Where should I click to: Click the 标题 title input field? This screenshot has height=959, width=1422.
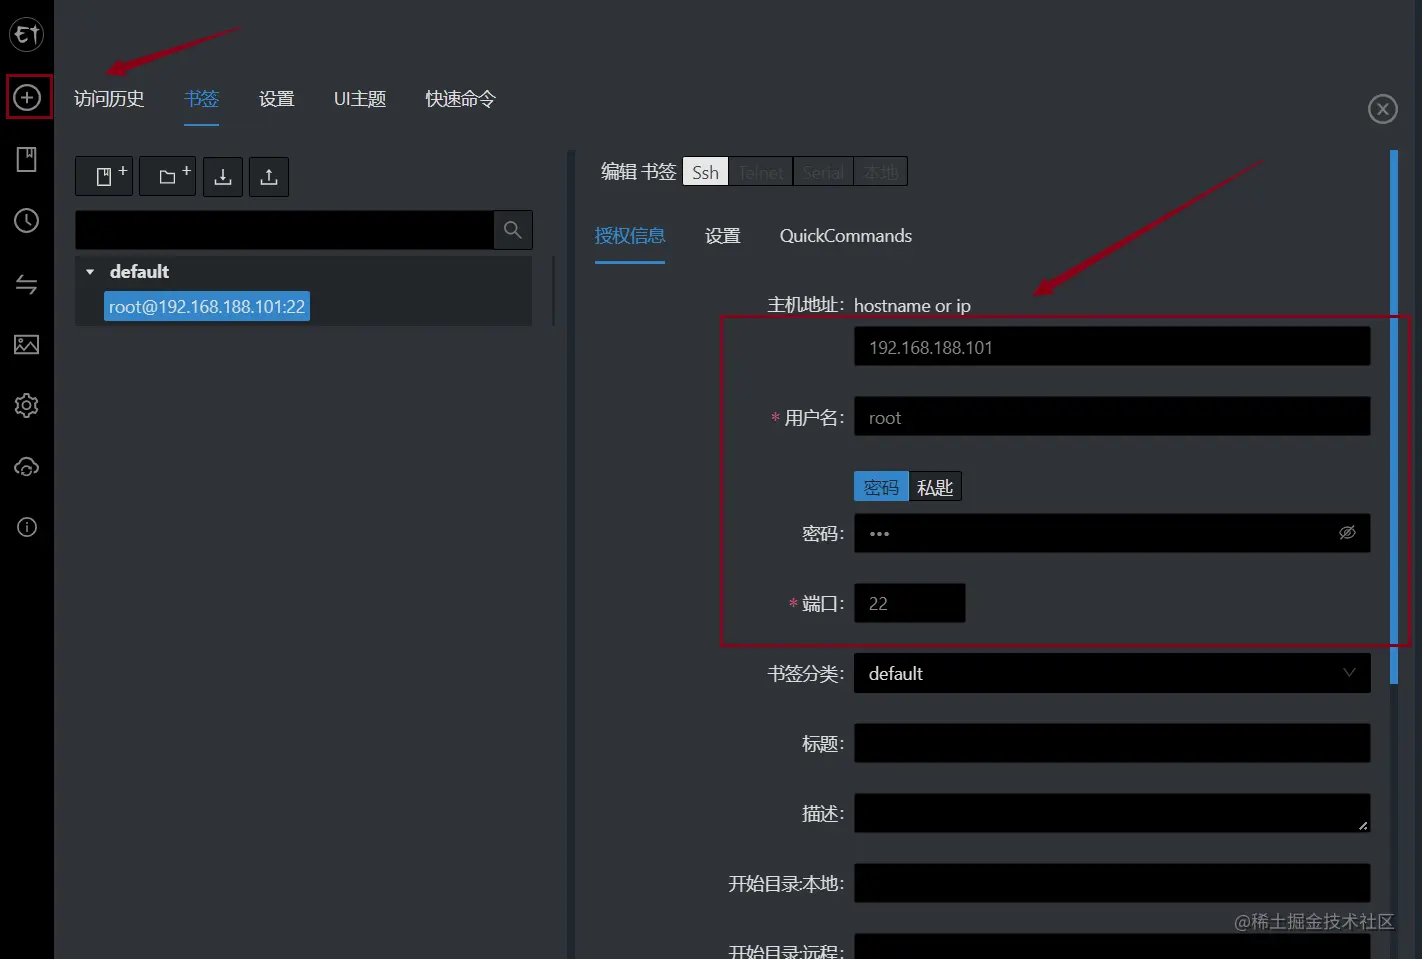point(1112,743)
